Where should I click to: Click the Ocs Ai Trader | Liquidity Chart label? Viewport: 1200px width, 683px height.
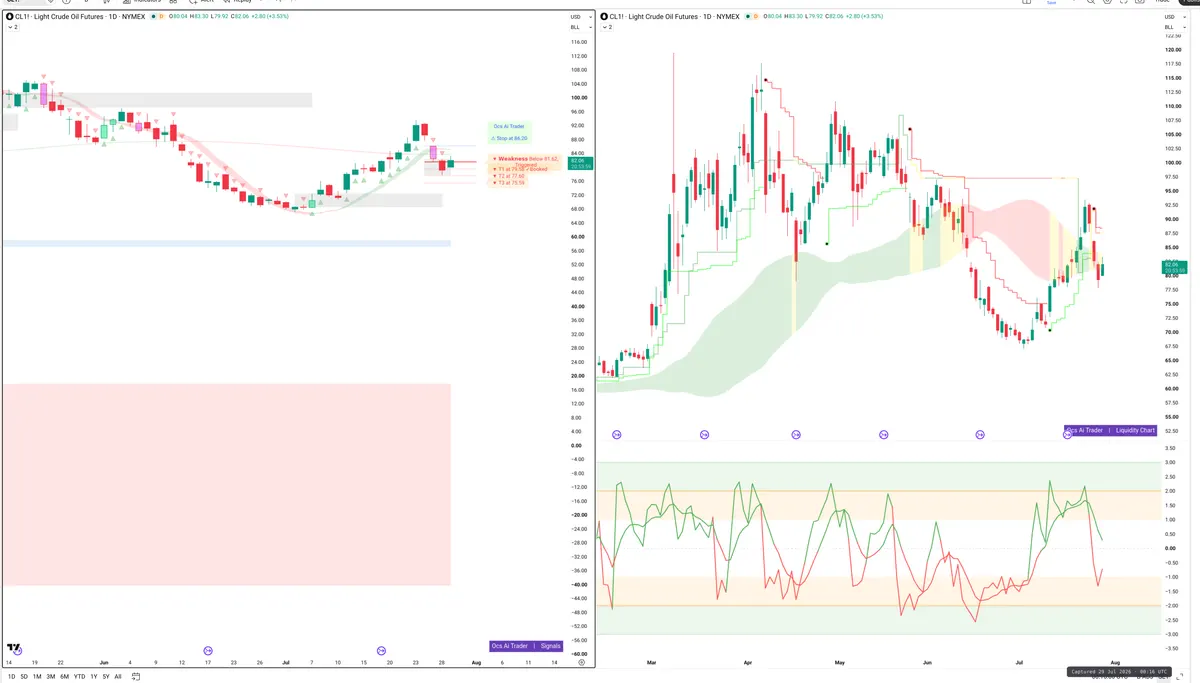1111,430
